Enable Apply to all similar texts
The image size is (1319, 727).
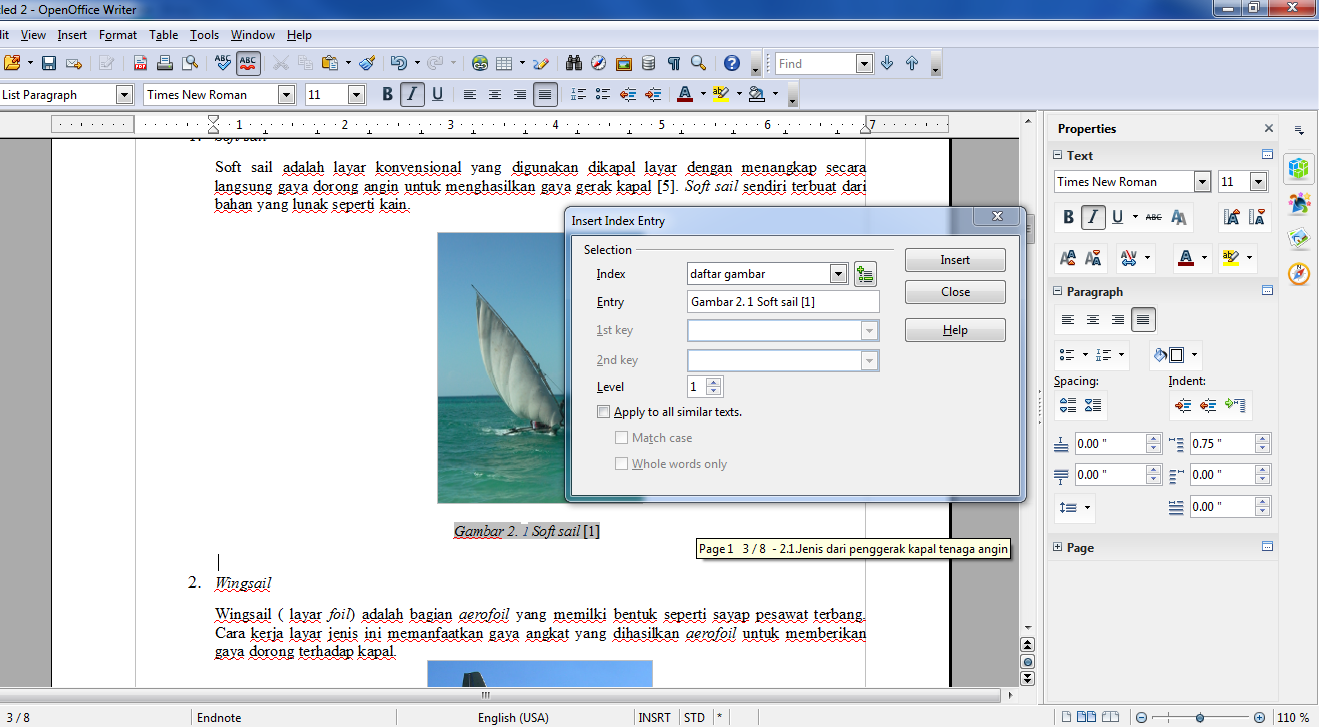tap(604, 411)
